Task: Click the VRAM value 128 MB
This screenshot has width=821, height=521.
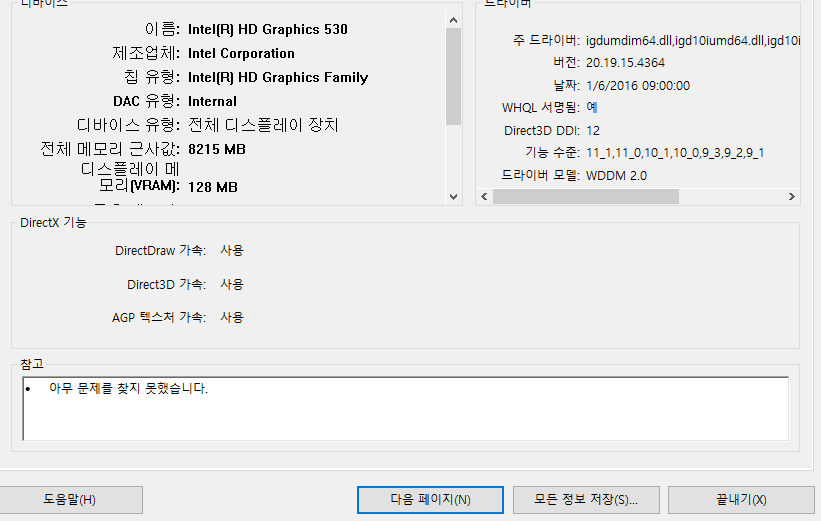Action: 213,187
